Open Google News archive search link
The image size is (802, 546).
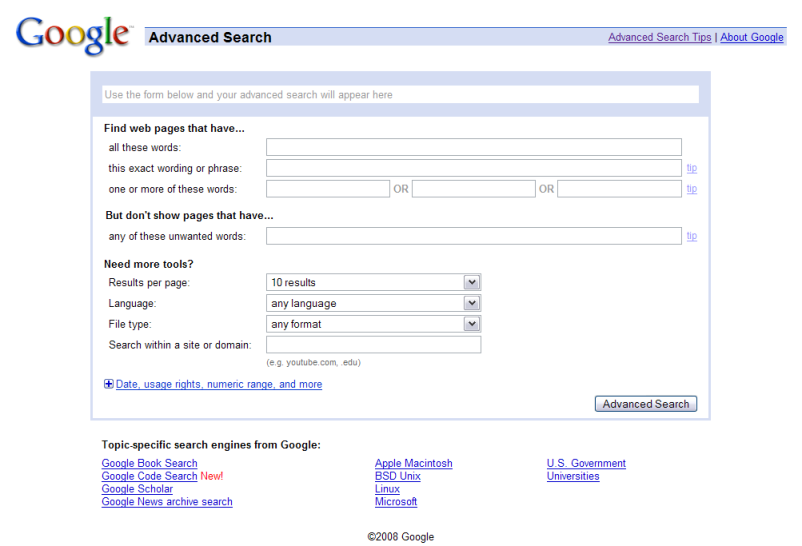click(x=167, y=501)
